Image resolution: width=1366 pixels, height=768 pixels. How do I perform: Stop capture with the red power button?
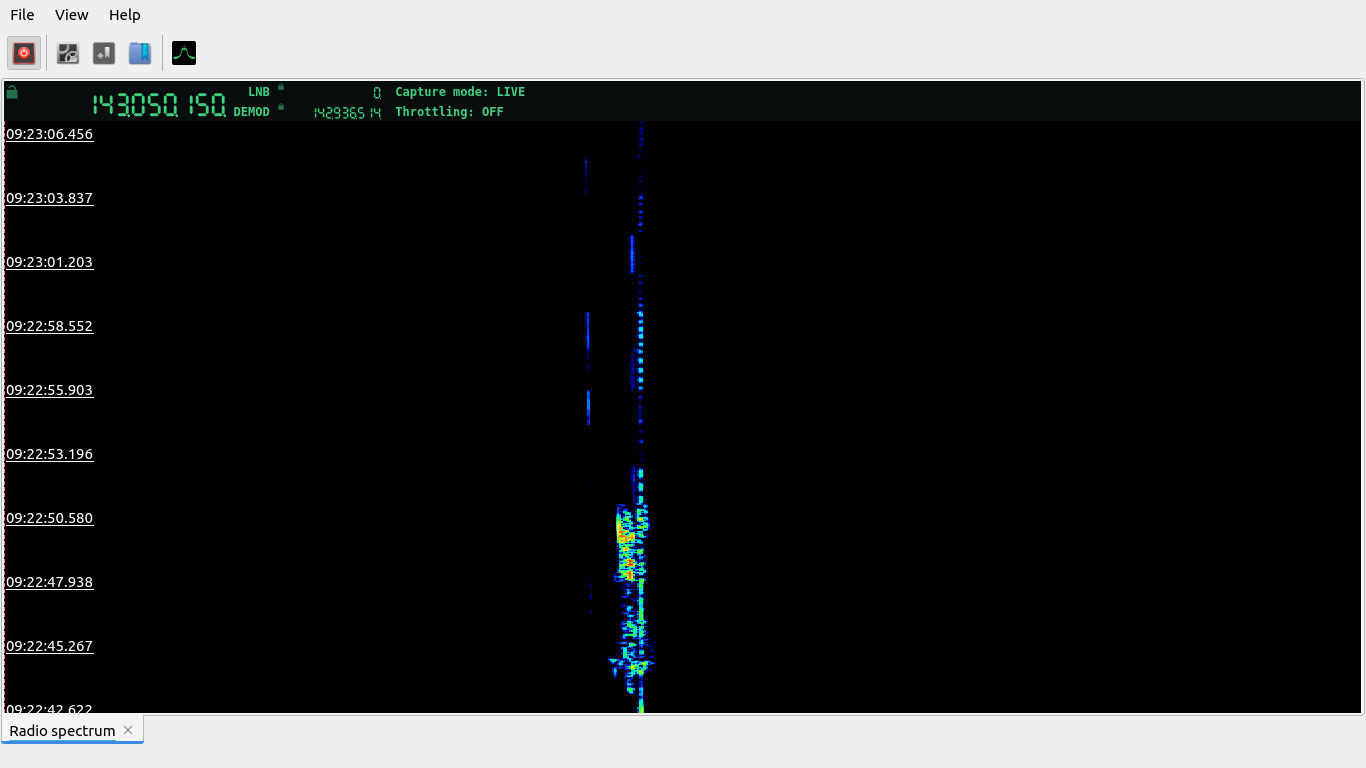point(24,53)
